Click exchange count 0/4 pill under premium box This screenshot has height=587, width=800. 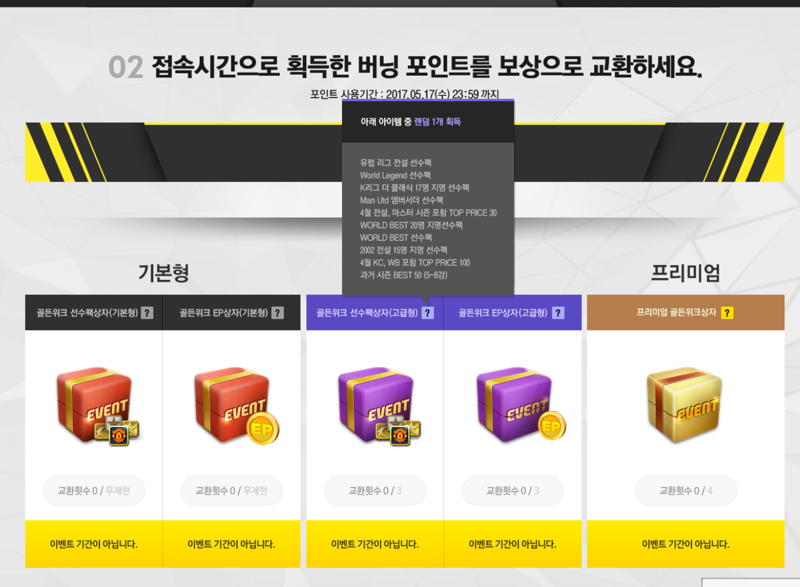(686, 491)
